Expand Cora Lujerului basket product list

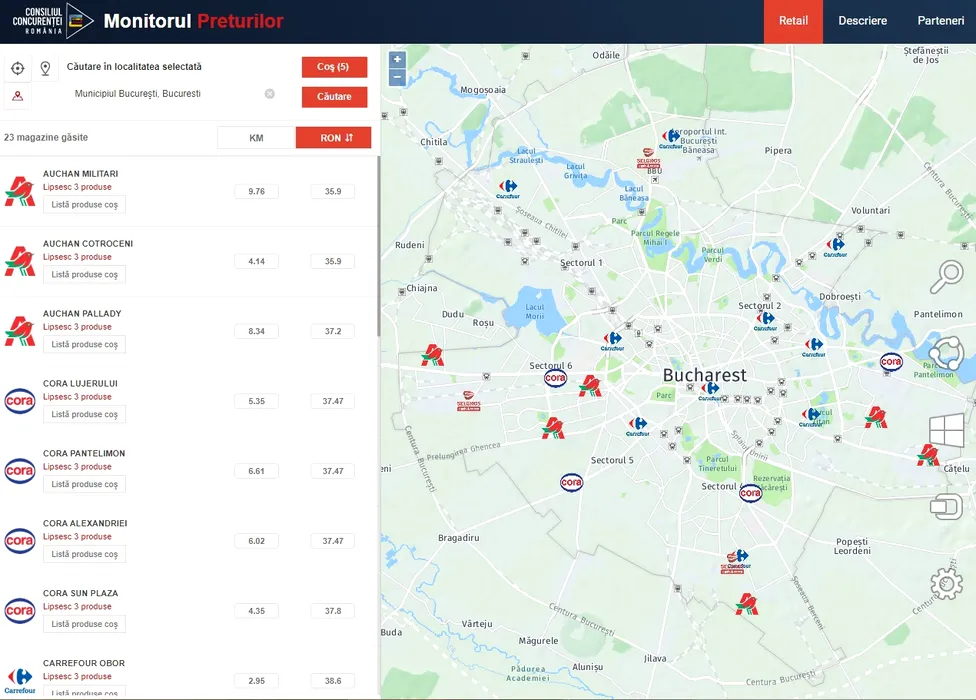[x=84, y=414]
